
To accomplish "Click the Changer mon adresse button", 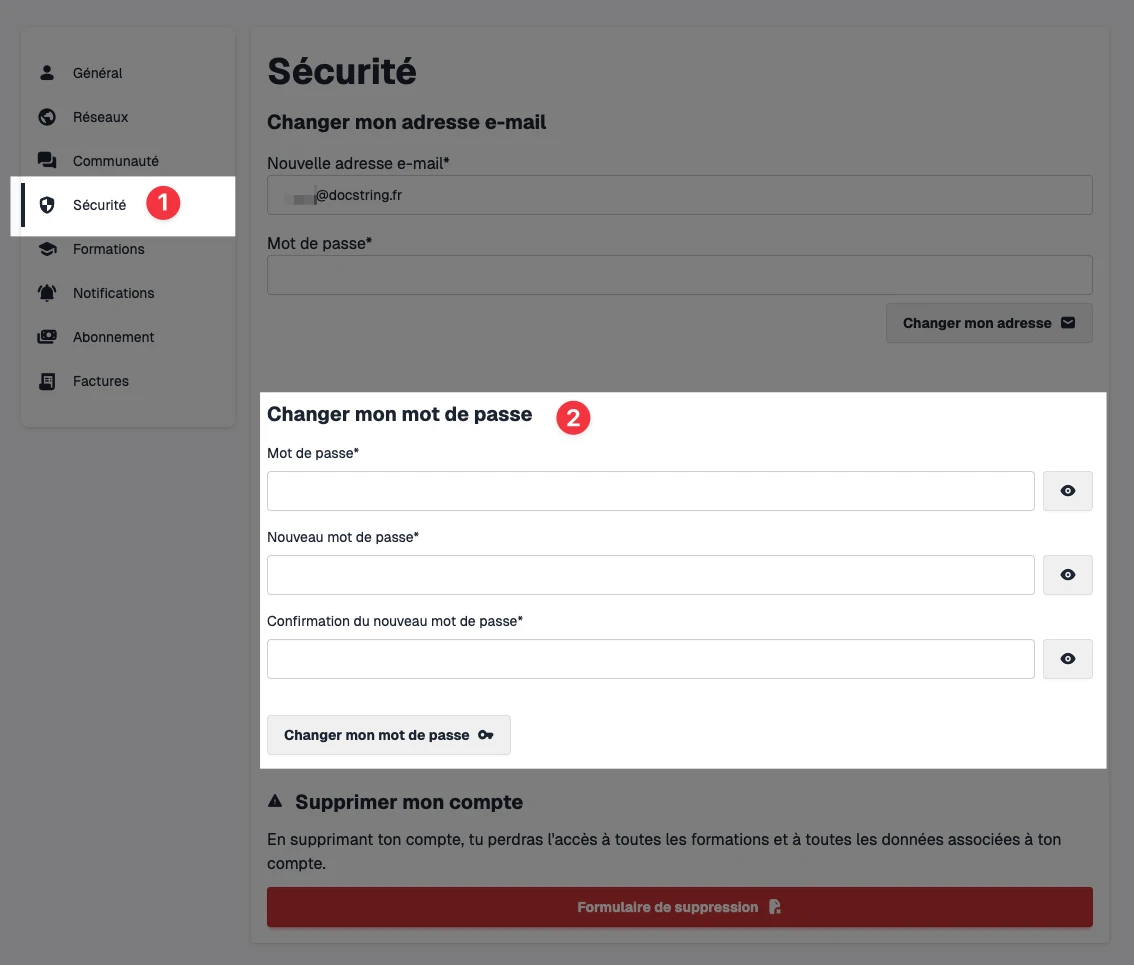I will (x=988, y=323).
